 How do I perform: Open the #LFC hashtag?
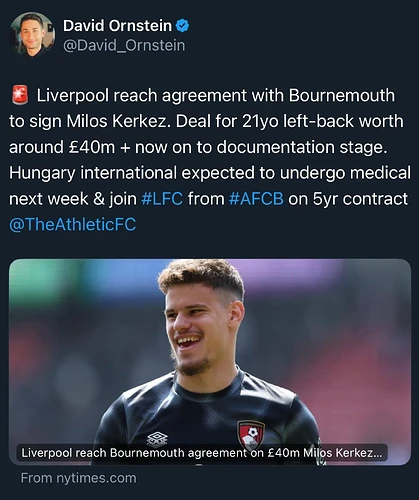162,199
